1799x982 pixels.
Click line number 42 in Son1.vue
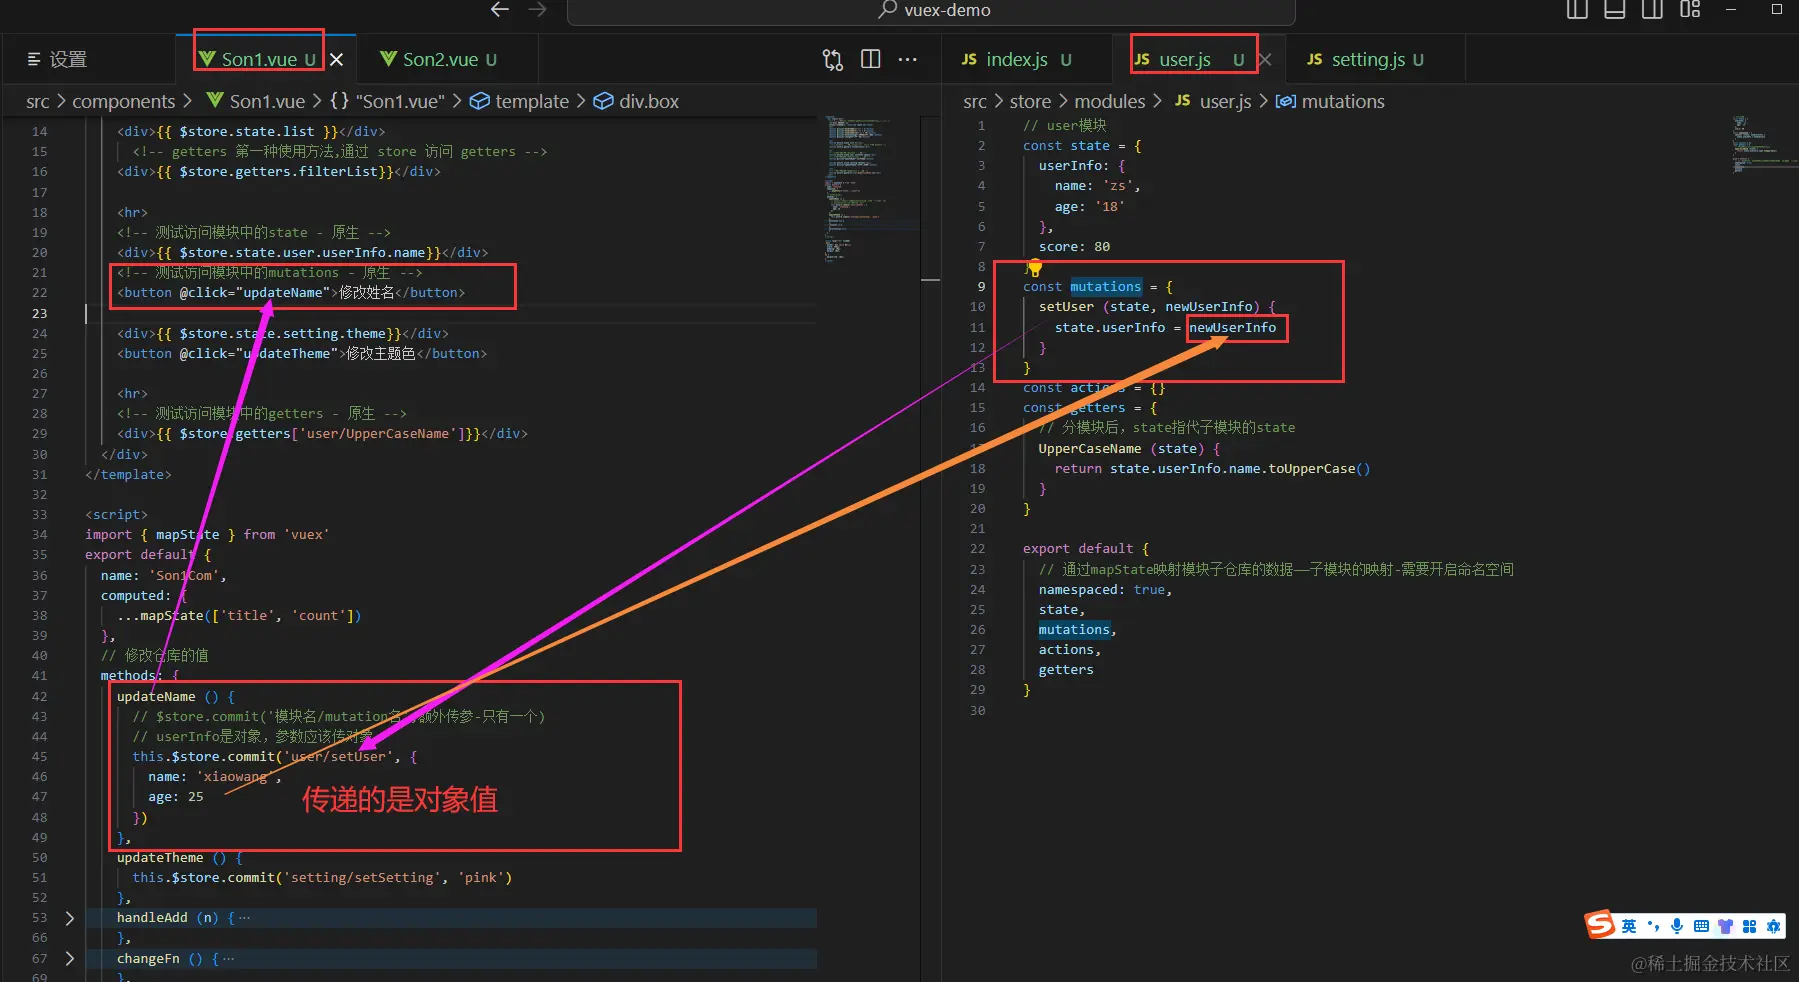coord(39,696)
